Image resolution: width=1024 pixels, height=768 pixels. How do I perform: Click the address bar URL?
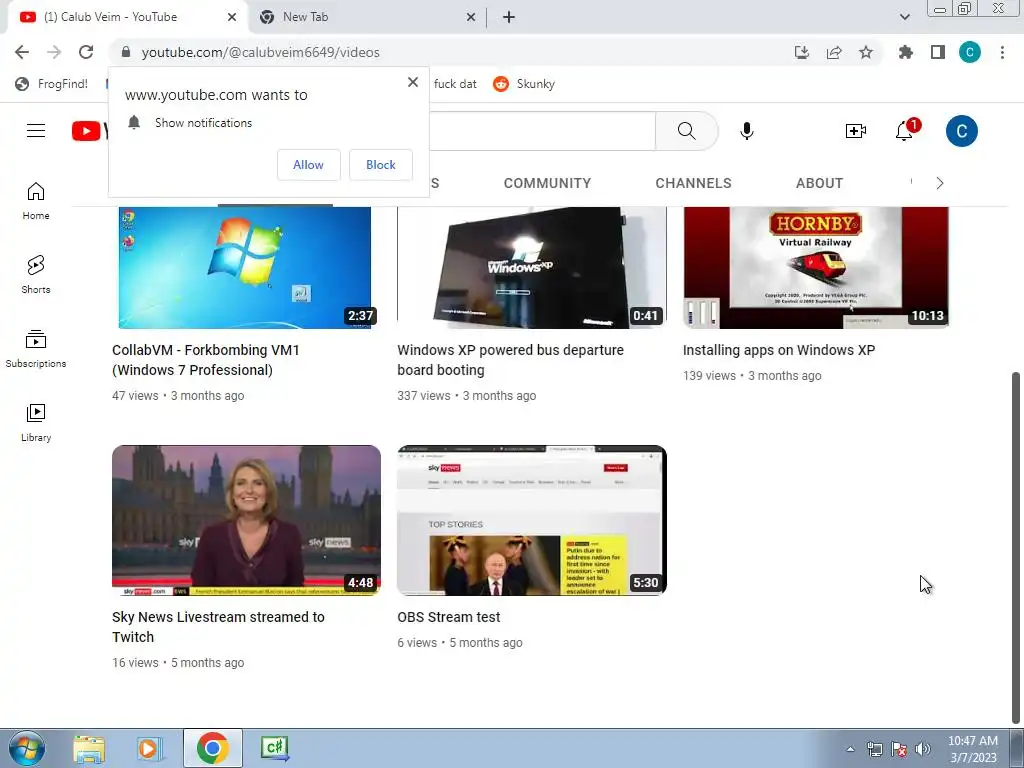pos(261,52)
